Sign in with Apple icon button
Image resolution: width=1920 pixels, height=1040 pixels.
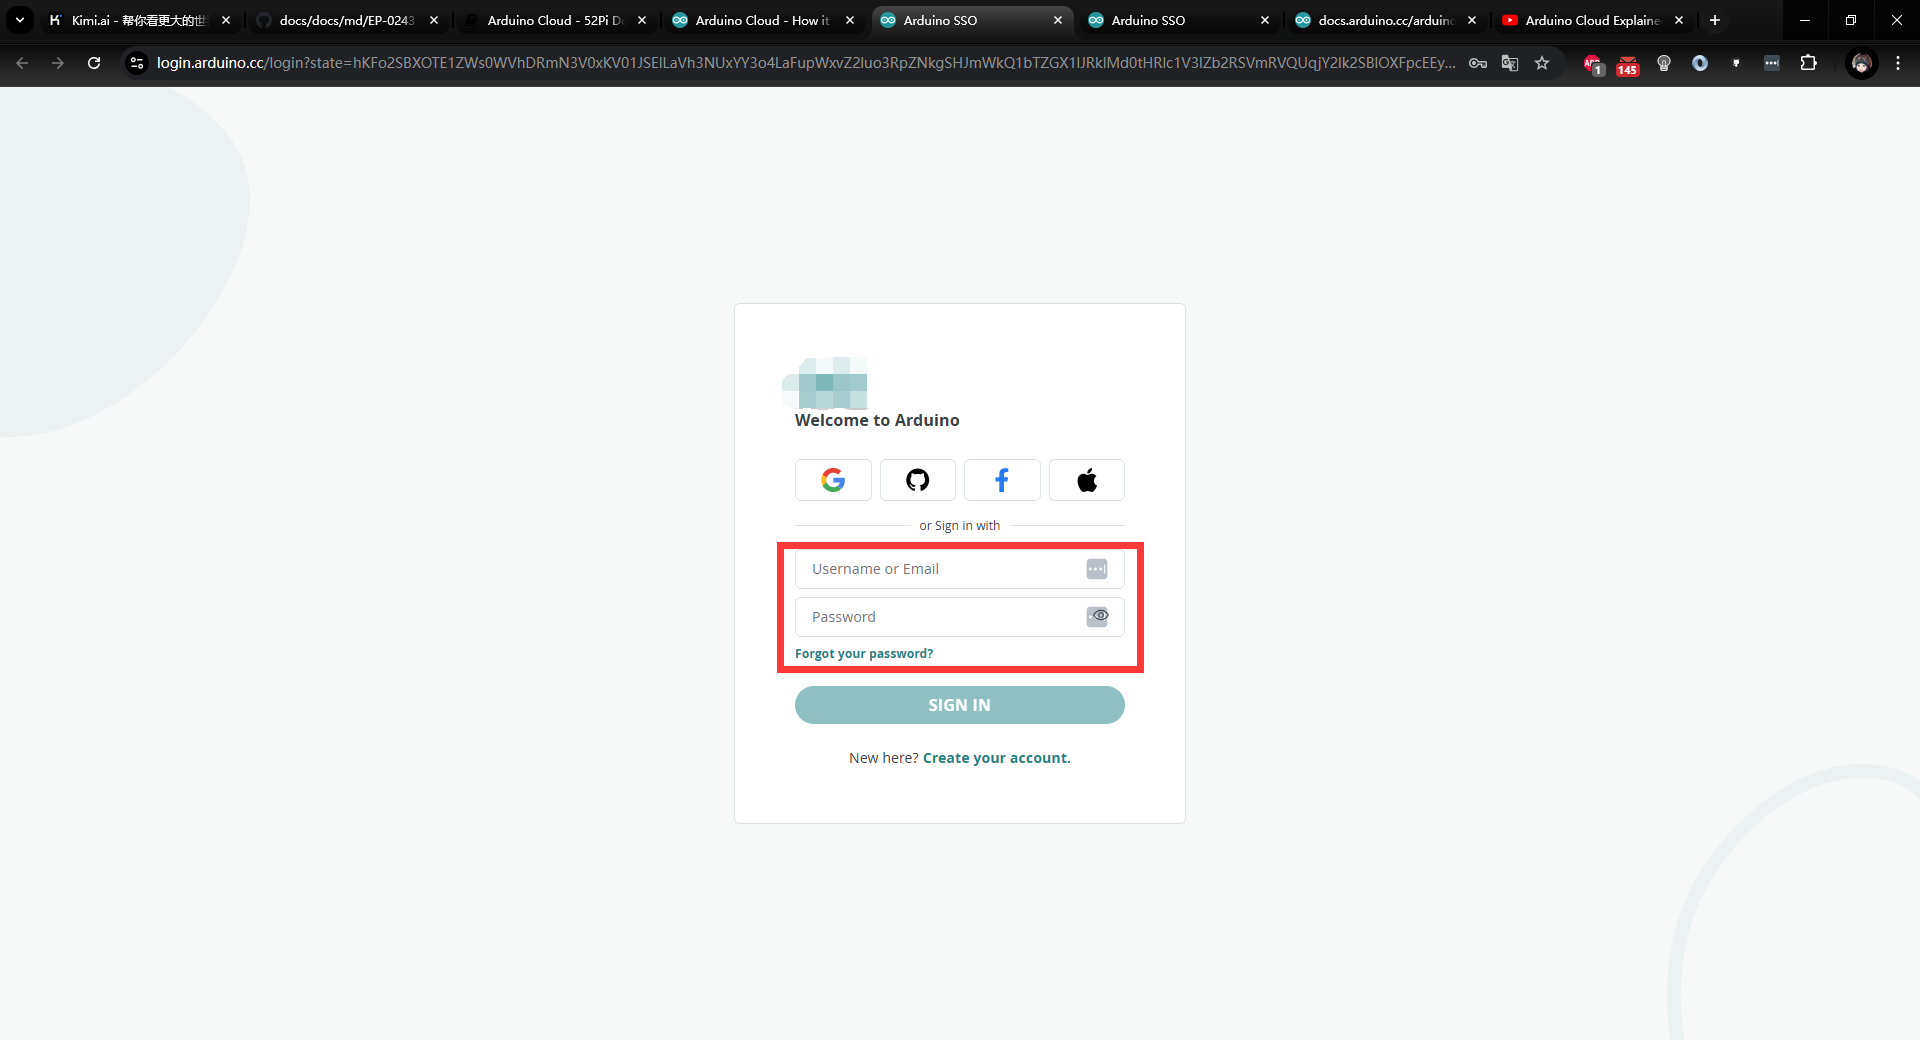(1087, 480)
